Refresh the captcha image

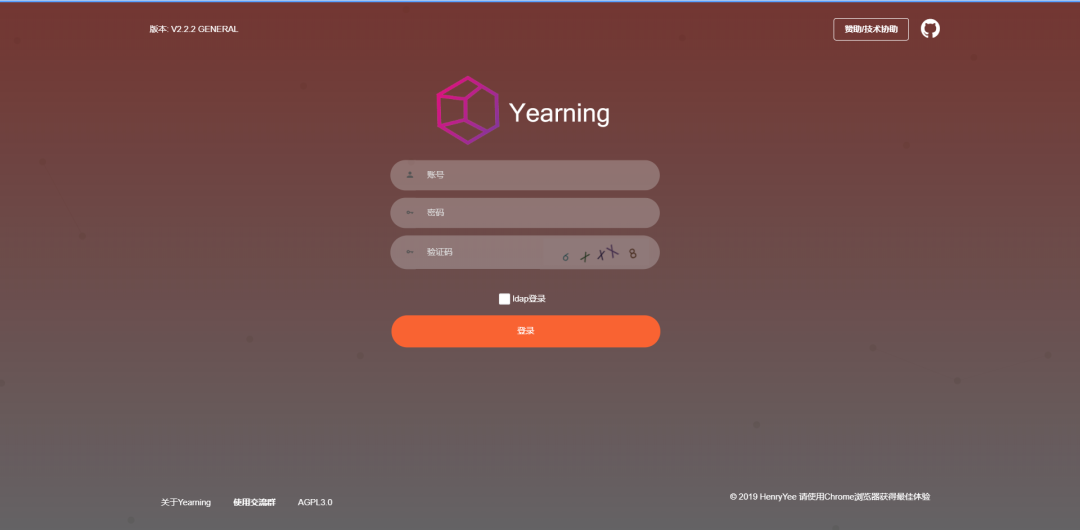tap(596, 254)
